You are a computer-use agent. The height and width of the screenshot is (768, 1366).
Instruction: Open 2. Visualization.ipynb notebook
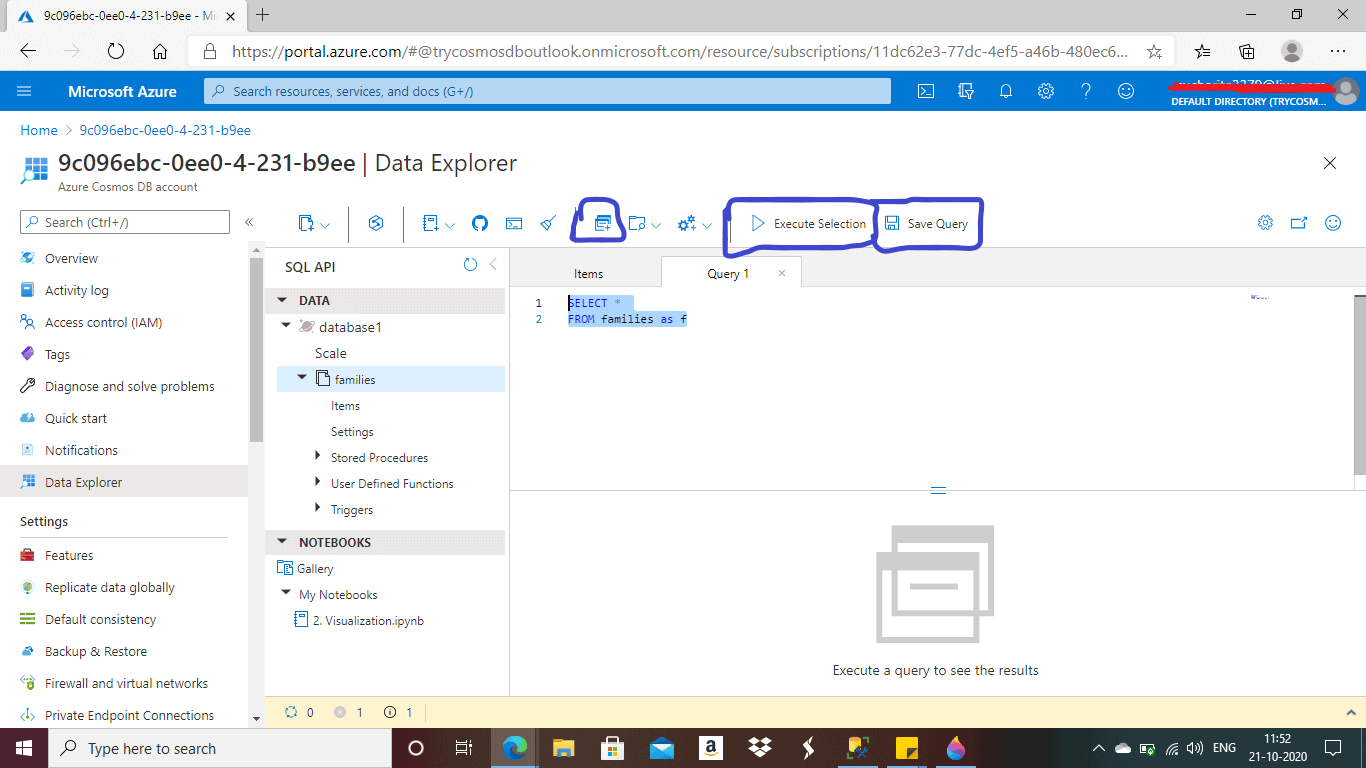point(368,620)
